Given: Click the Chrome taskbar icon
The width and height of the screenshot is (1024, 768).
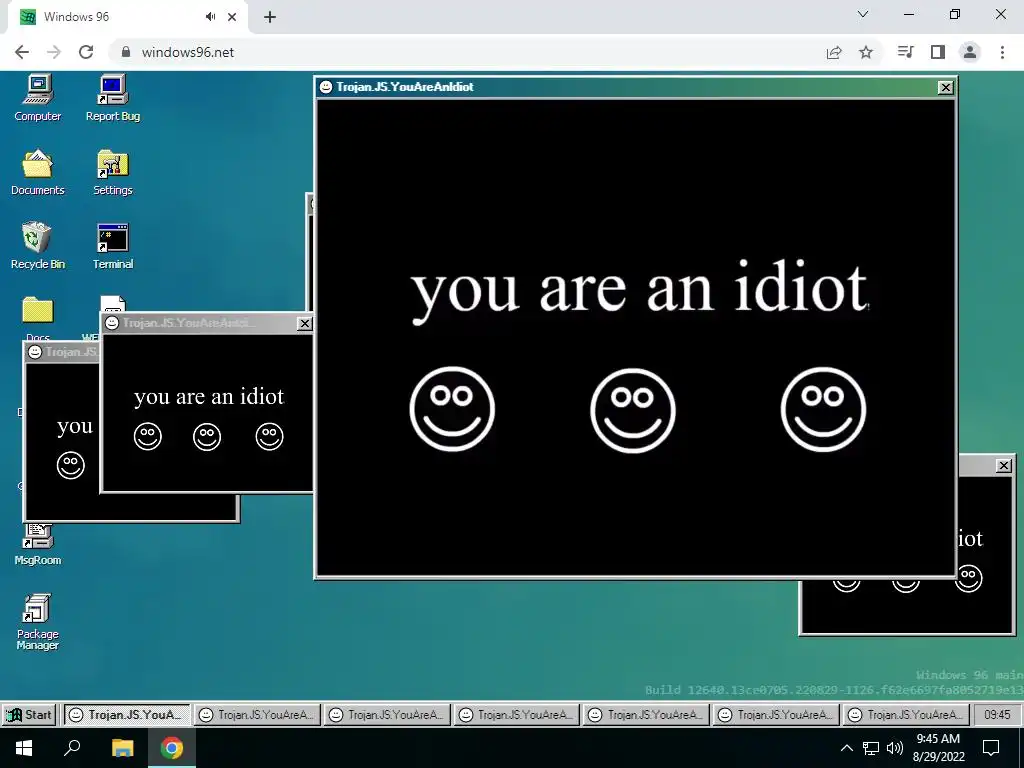Looking at the screenshot, I should [x=172, y=748].
